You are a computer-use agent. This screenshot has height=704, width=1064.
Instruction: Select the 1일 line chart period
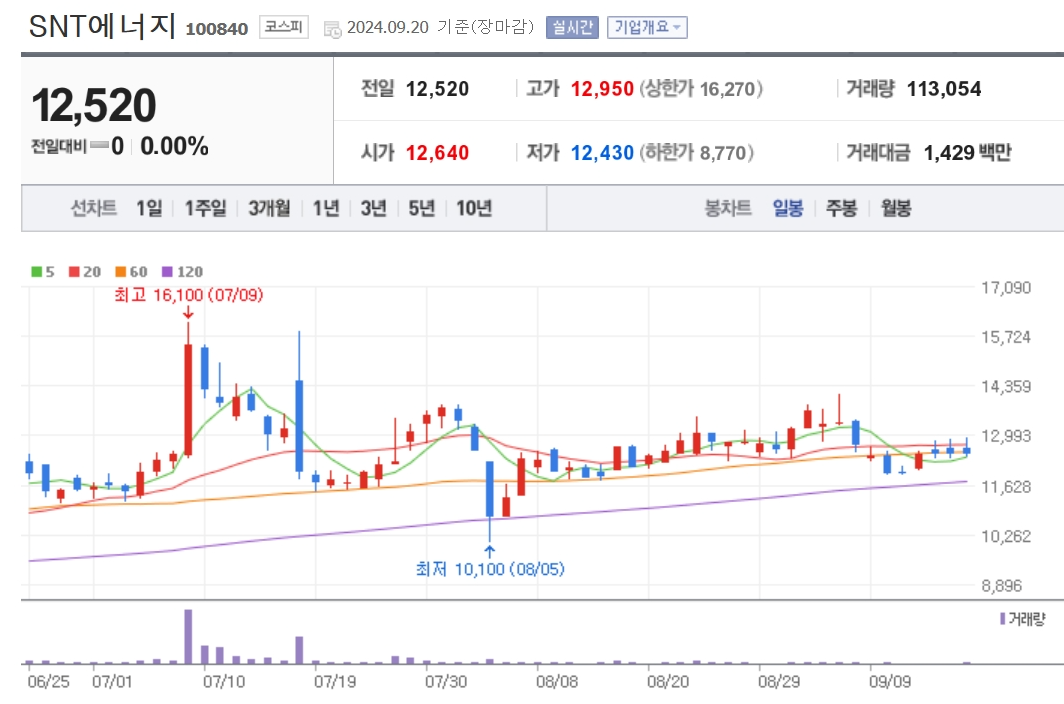(149, 208)
